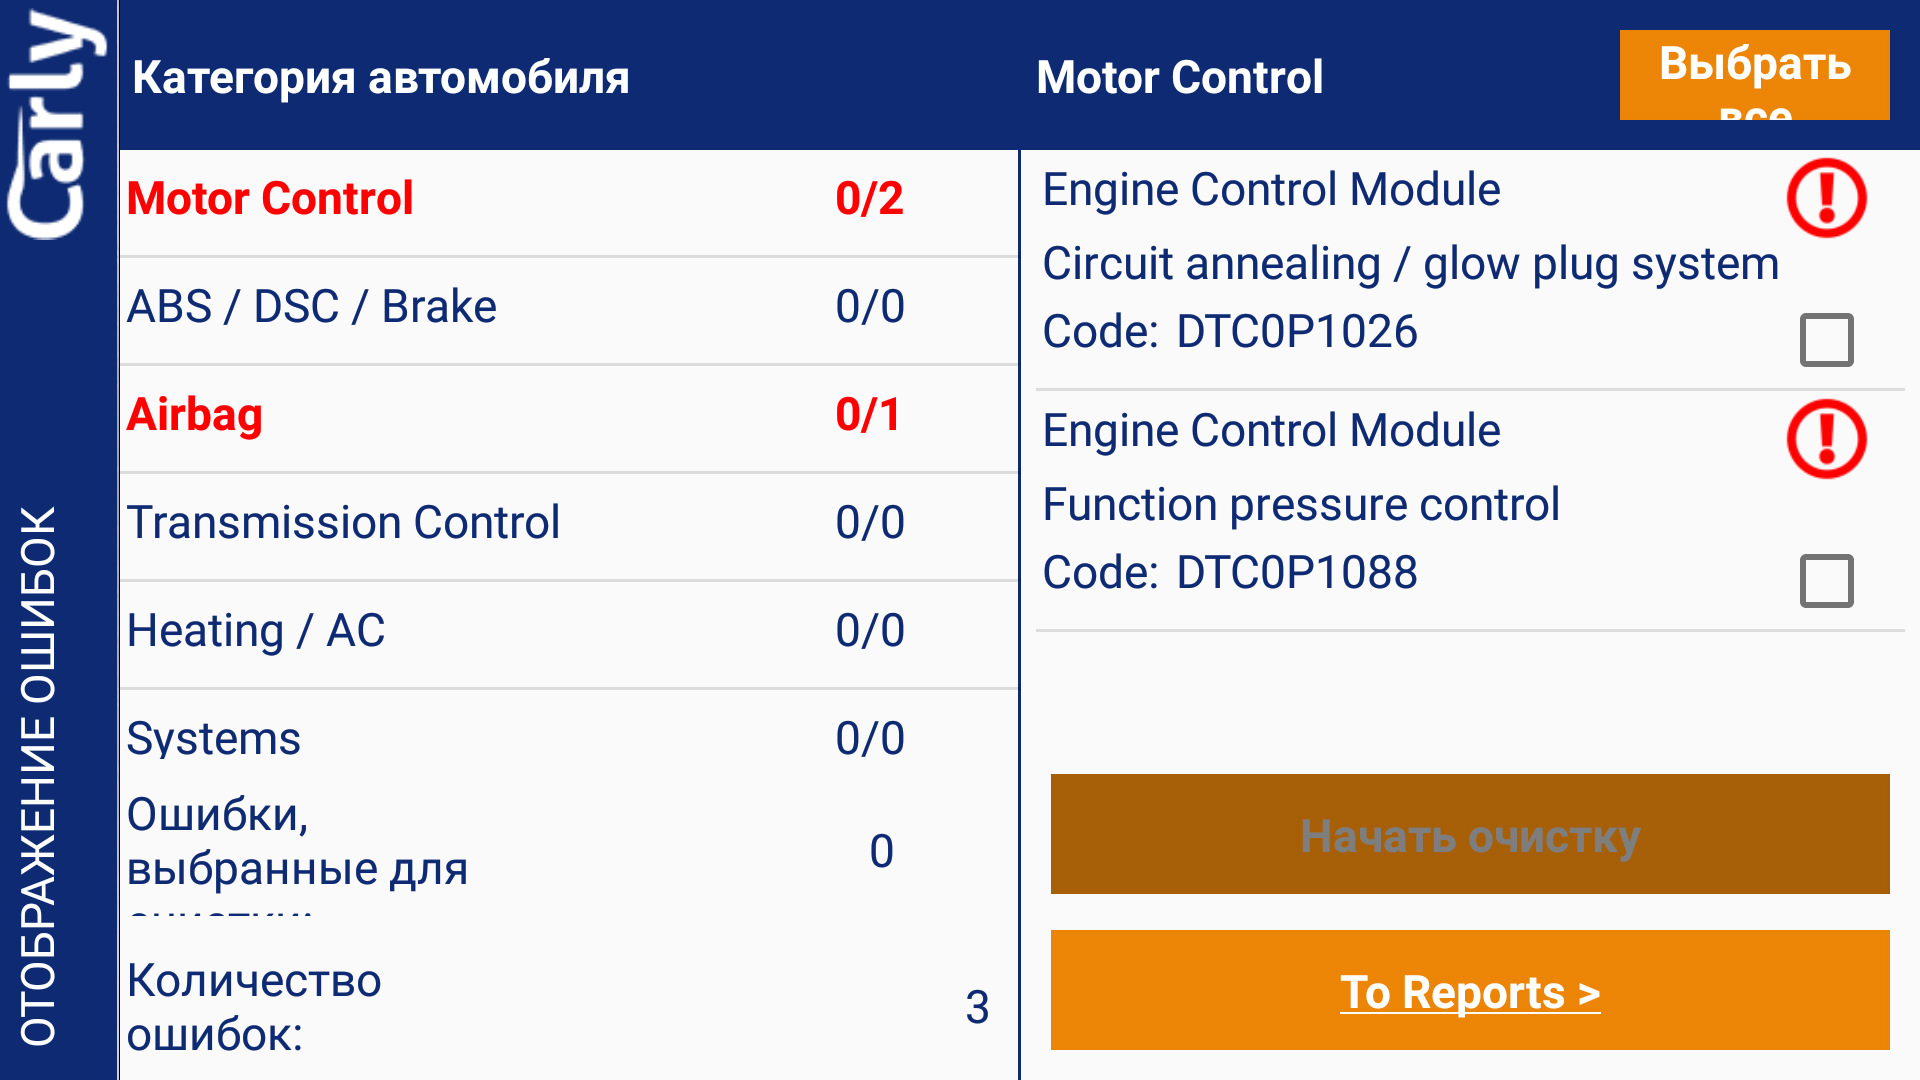The image size is (1920, 1080).
Task: Follow the To Reports link
Action: pyautogui.click(x=1470, y=990)
